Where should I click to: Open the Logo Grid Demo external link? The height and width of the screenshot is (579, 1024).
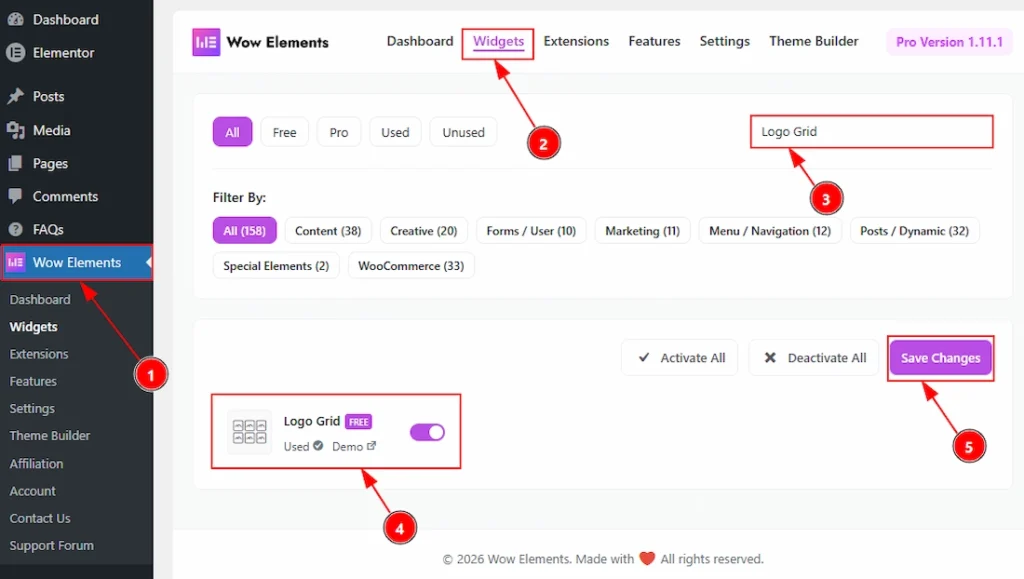[x=354, y=446]
